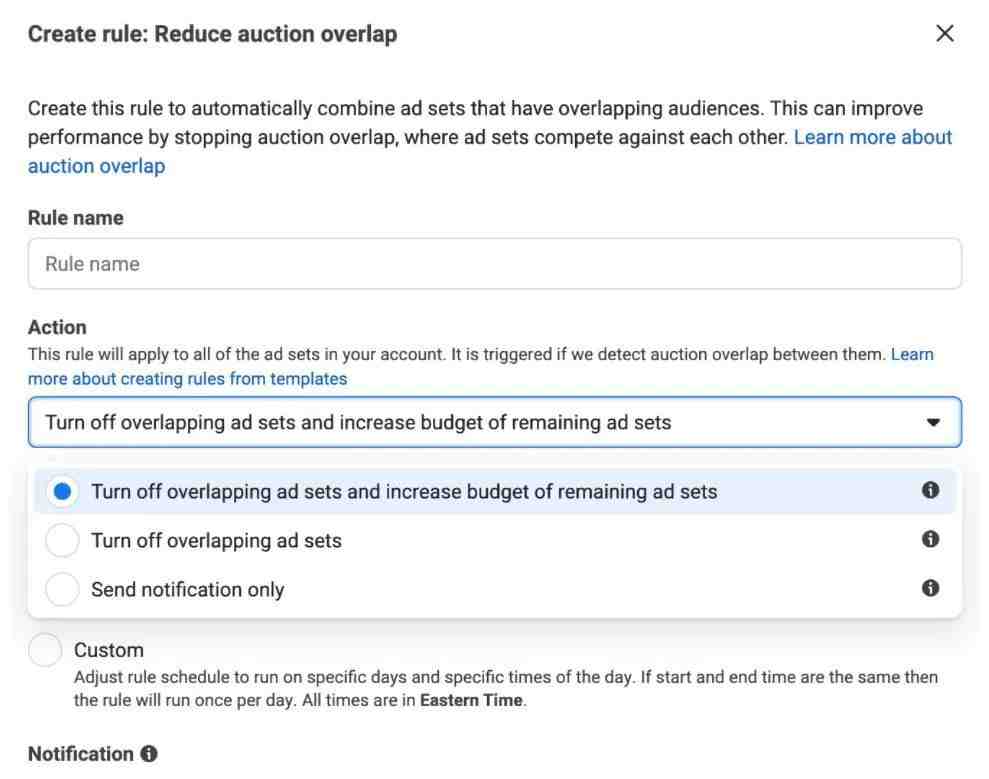Close the Create rule dialog with X
Screen dimensions: 989x779
[944, 33]
